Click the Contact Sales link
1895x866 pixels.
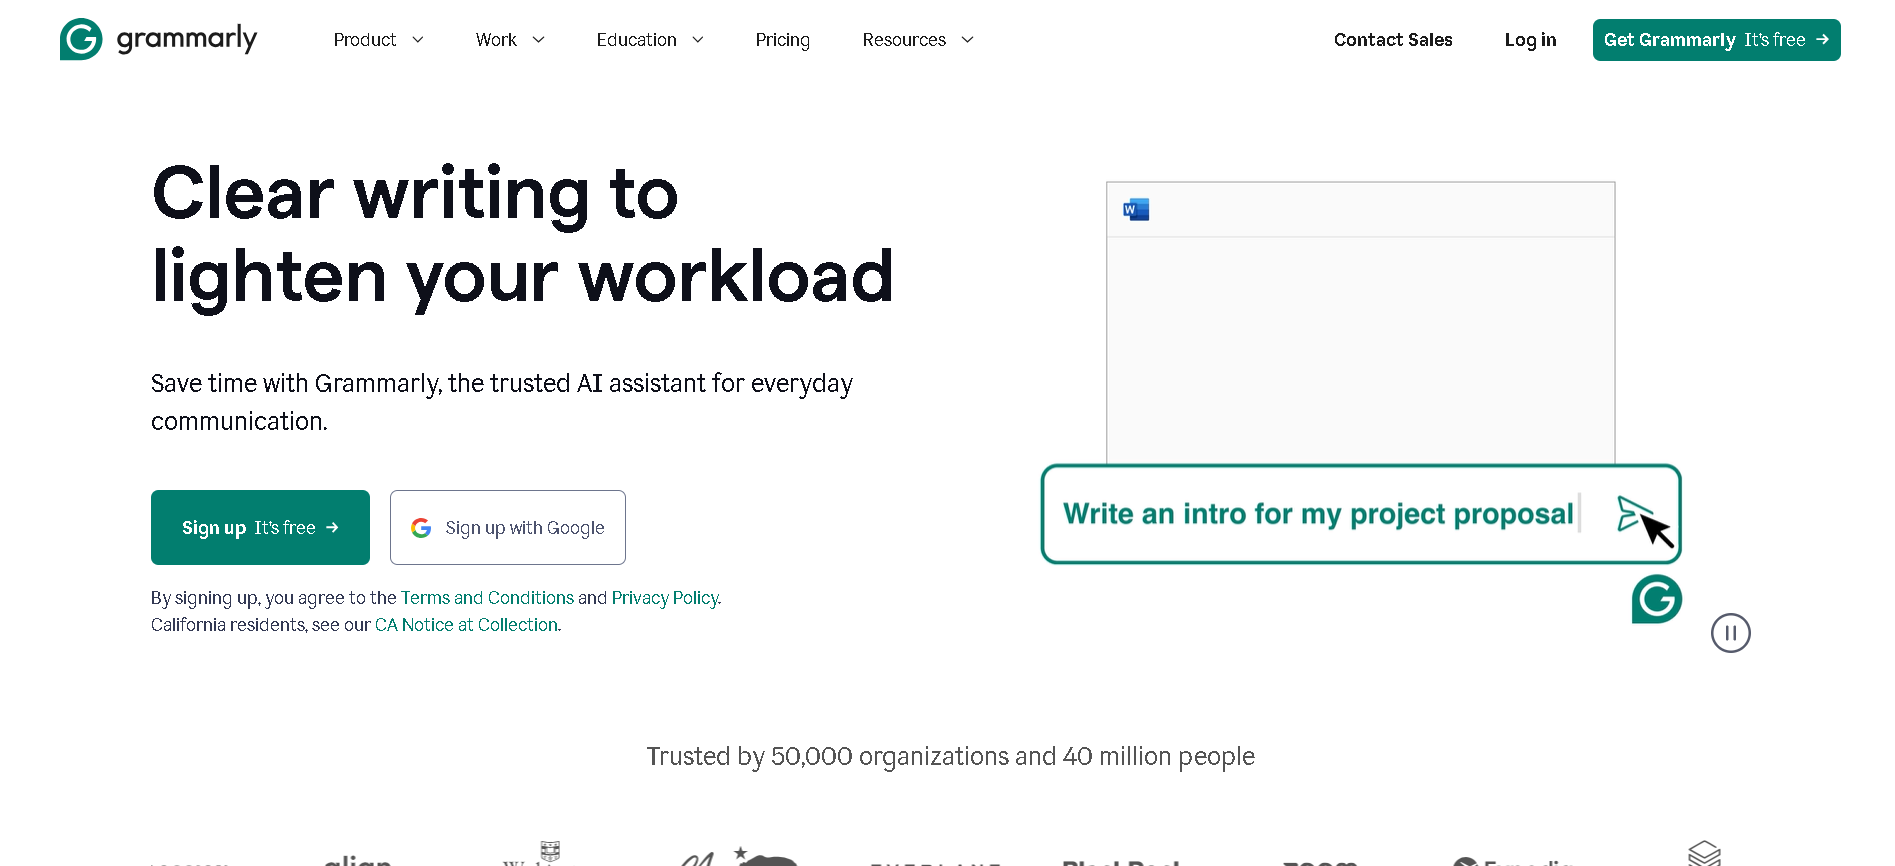click(x=1393, y=40)
